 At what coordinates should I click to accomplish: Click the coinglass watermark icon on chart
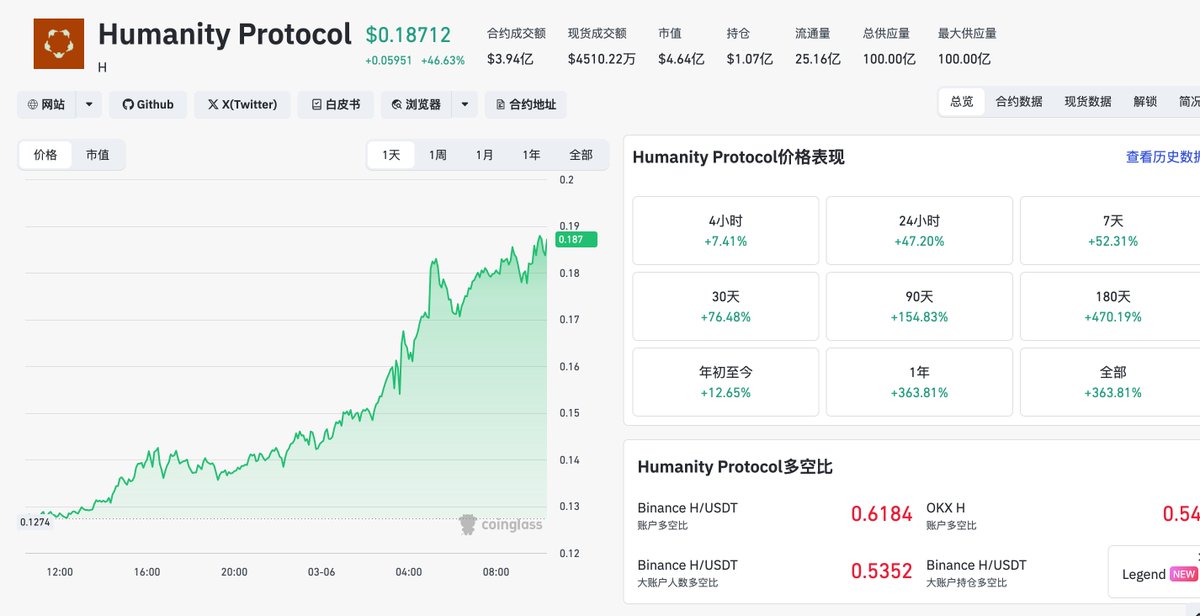point(468,524)
